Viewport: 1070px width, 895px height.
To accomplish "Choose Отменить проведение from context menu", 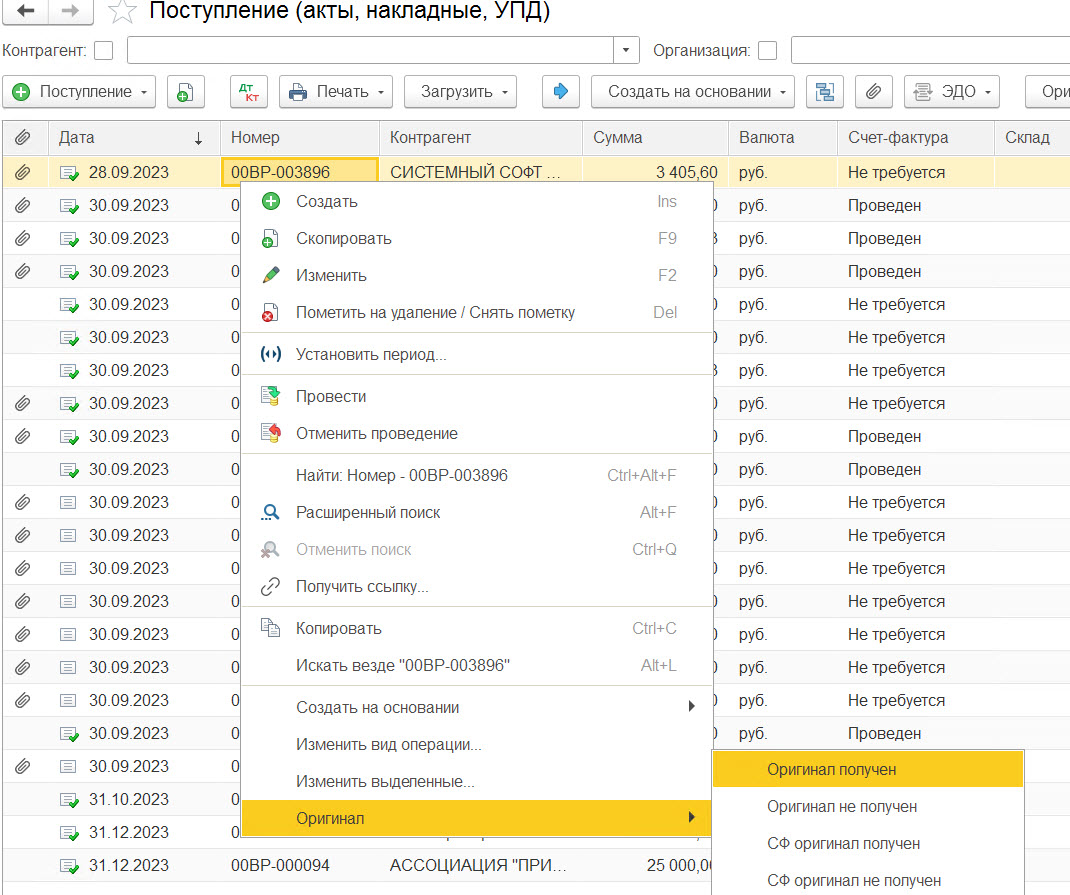I will point(376,434).
